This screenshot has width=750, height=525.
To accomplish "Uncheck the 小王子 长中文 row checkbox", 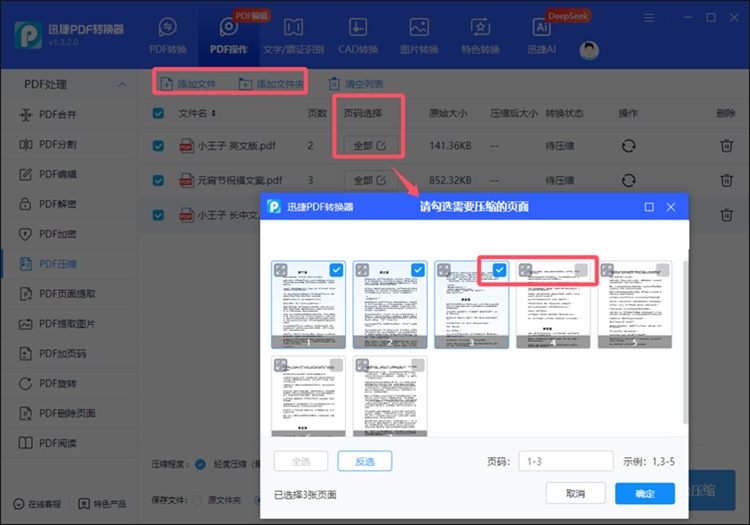I will (x=158, y=215).
